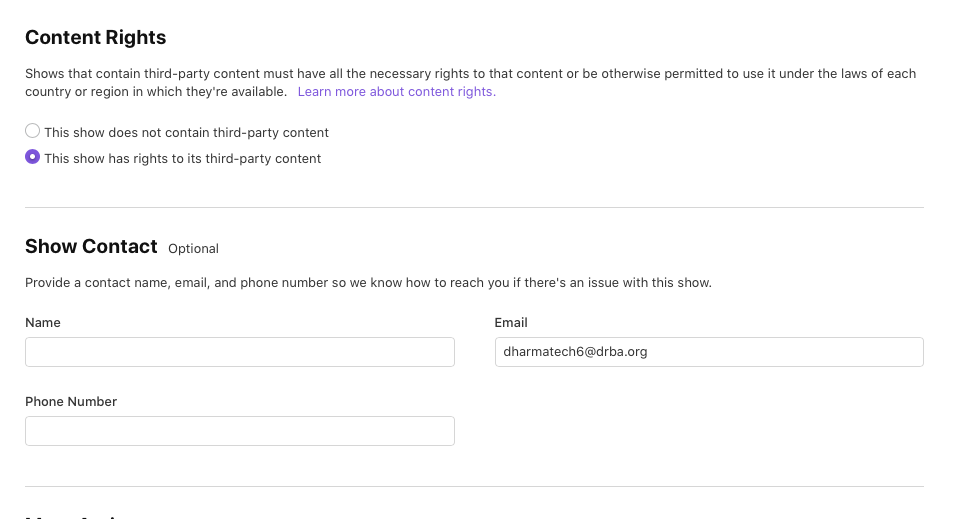
Task: Focus the Phone Number input field
Action: [x=240, y=431]
